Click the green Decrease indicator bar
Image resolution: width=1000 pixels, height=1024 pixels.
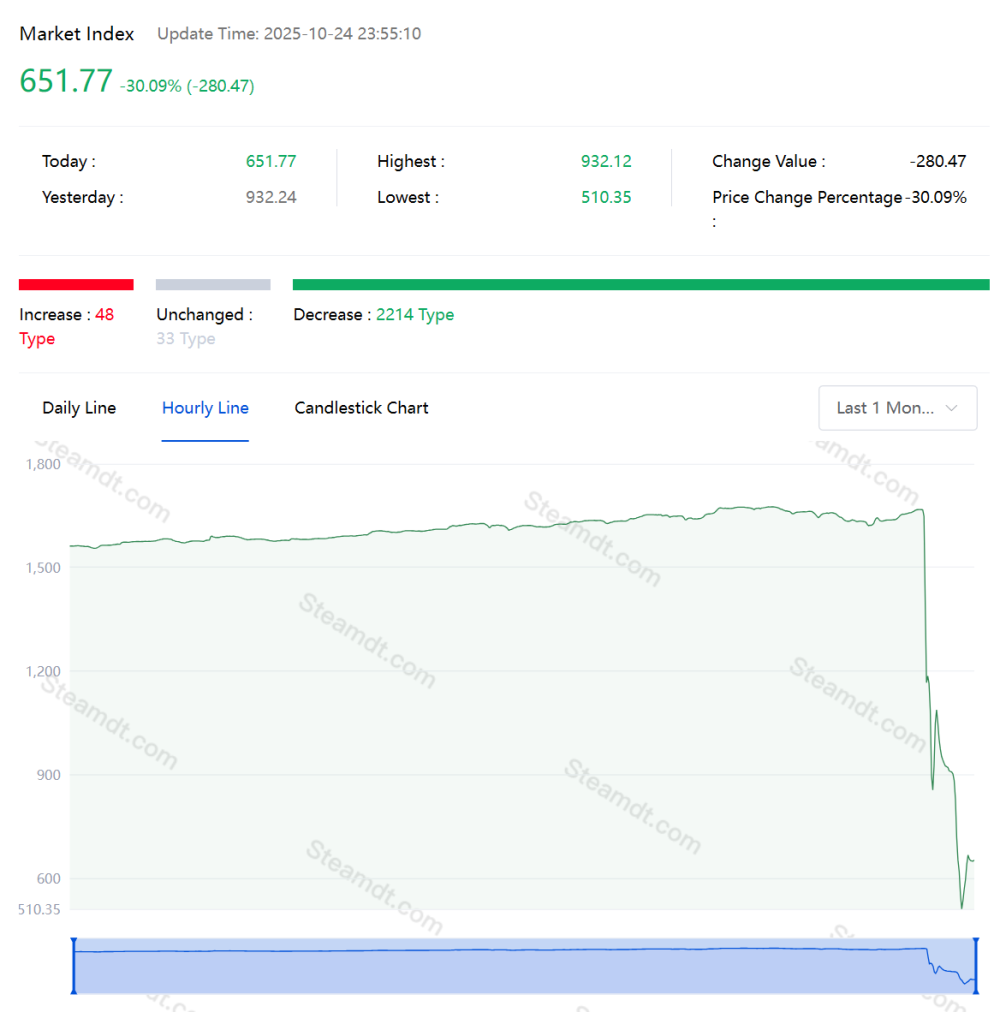tap(641, 285)
